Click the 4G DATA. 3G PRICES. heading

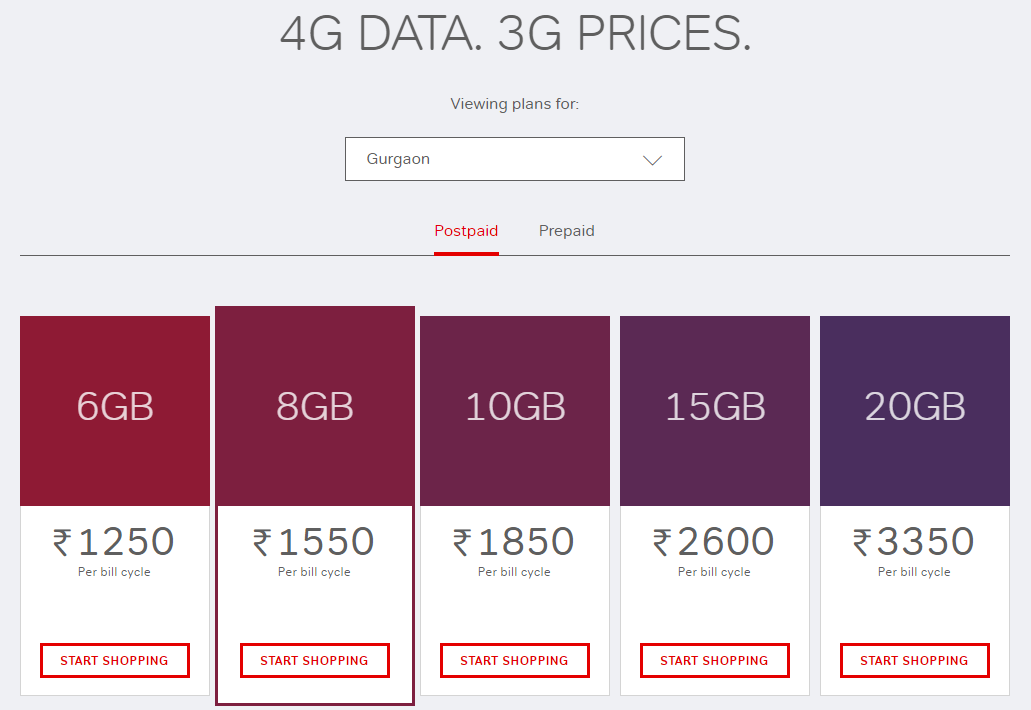(x=515, y=33)
